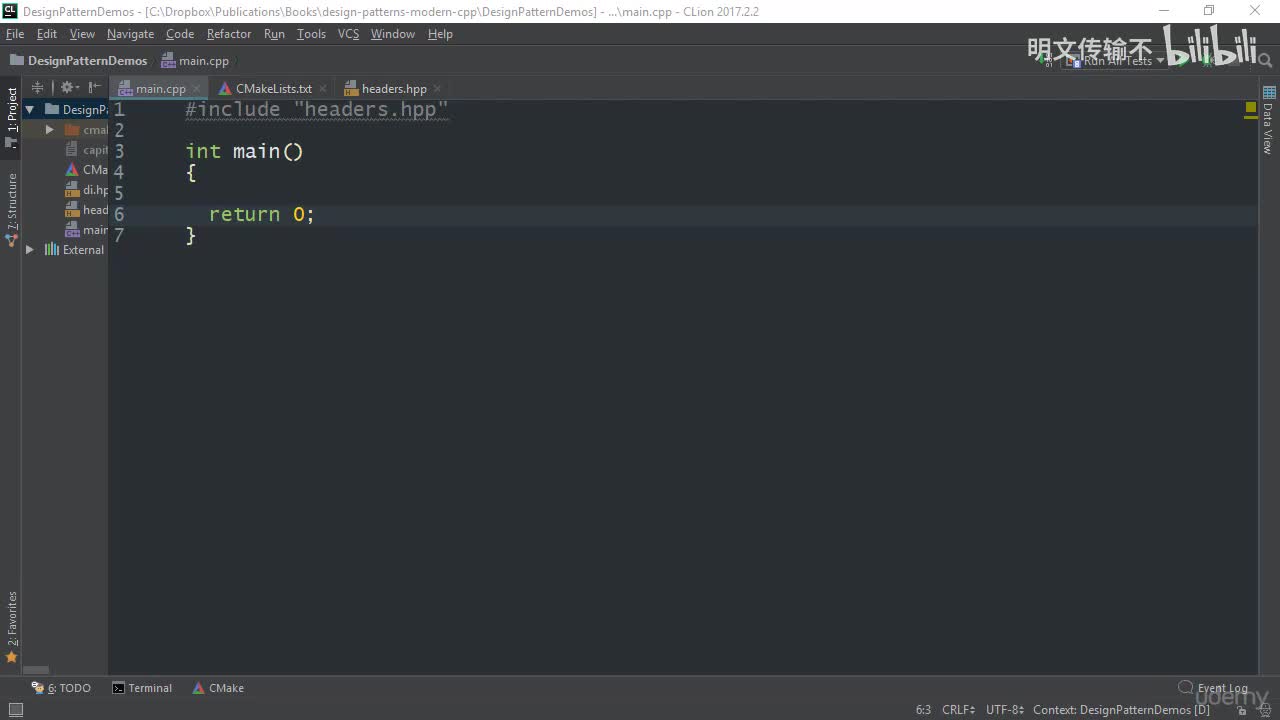
Task: Click the "int main()" code line
Action: (244, 151)
